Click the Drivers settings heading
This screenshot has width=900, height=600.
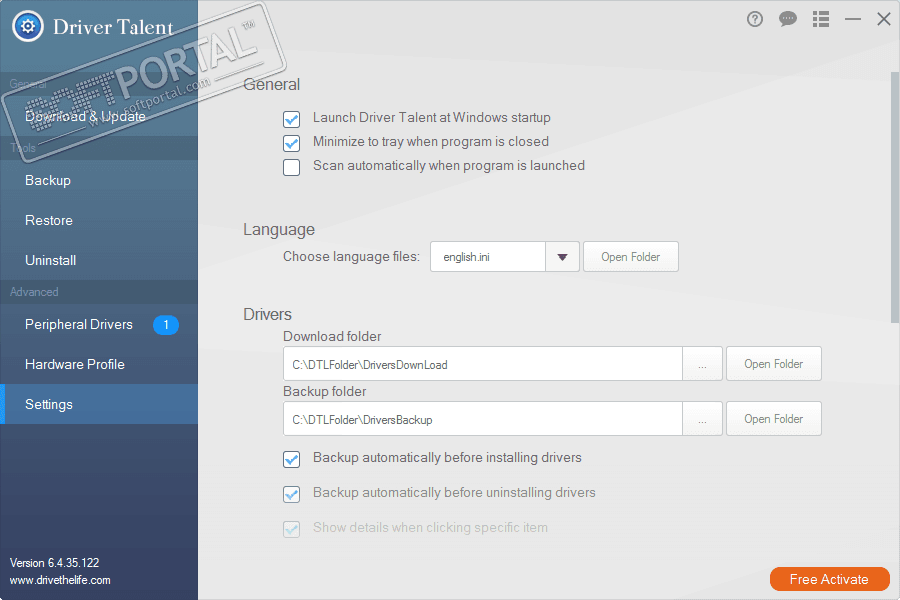[267, 314]
